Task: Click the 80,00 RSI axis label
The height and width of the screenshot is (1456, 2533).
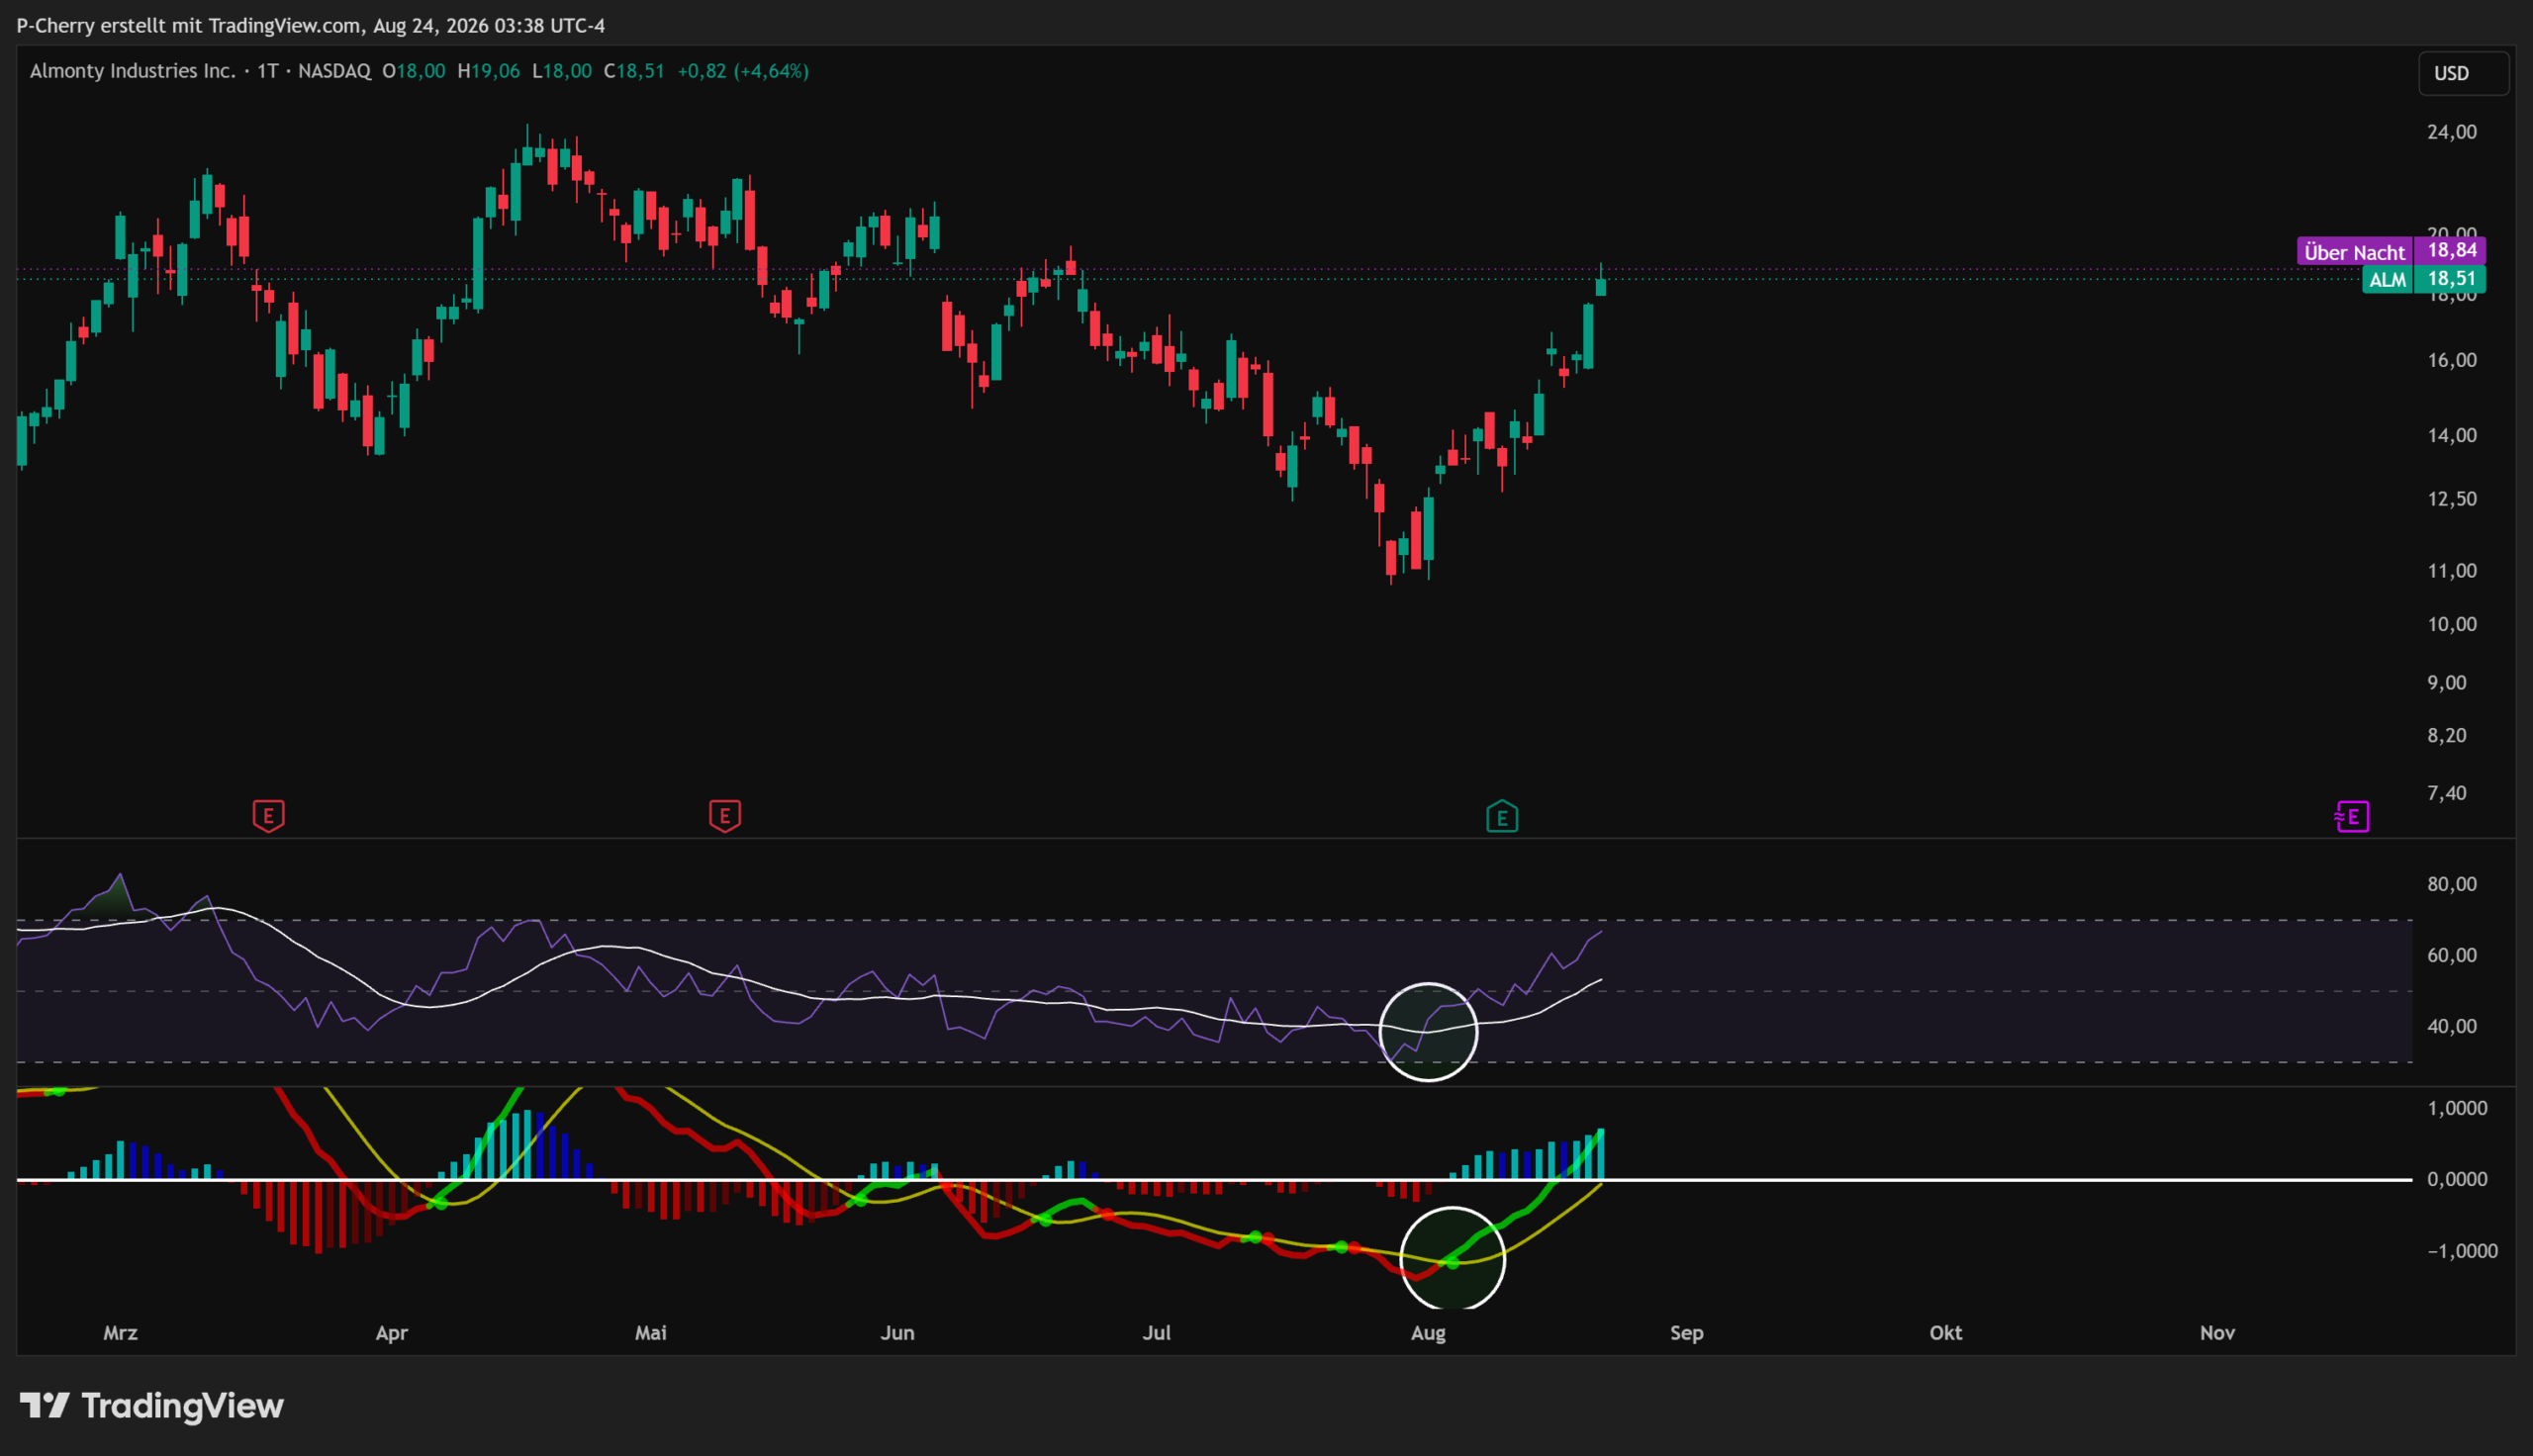Action: (2451, 884)
